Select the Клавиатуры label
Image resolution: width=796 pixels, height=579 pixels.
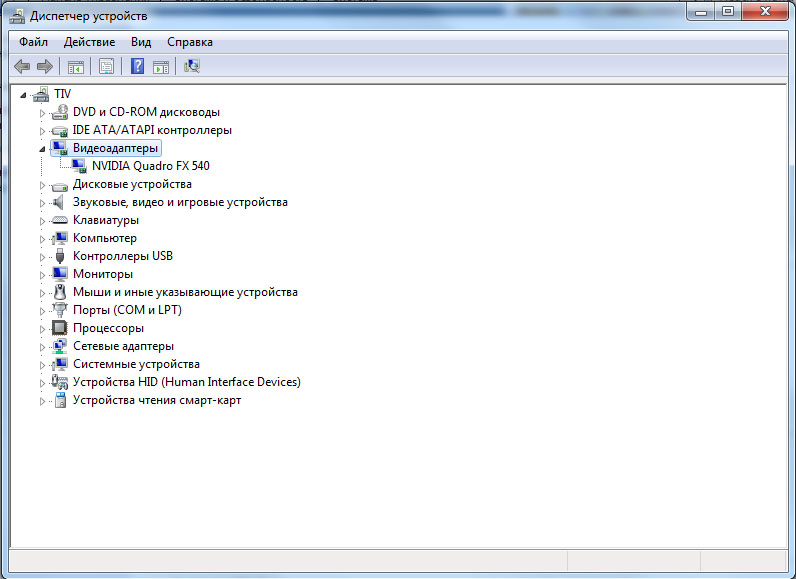106,220
